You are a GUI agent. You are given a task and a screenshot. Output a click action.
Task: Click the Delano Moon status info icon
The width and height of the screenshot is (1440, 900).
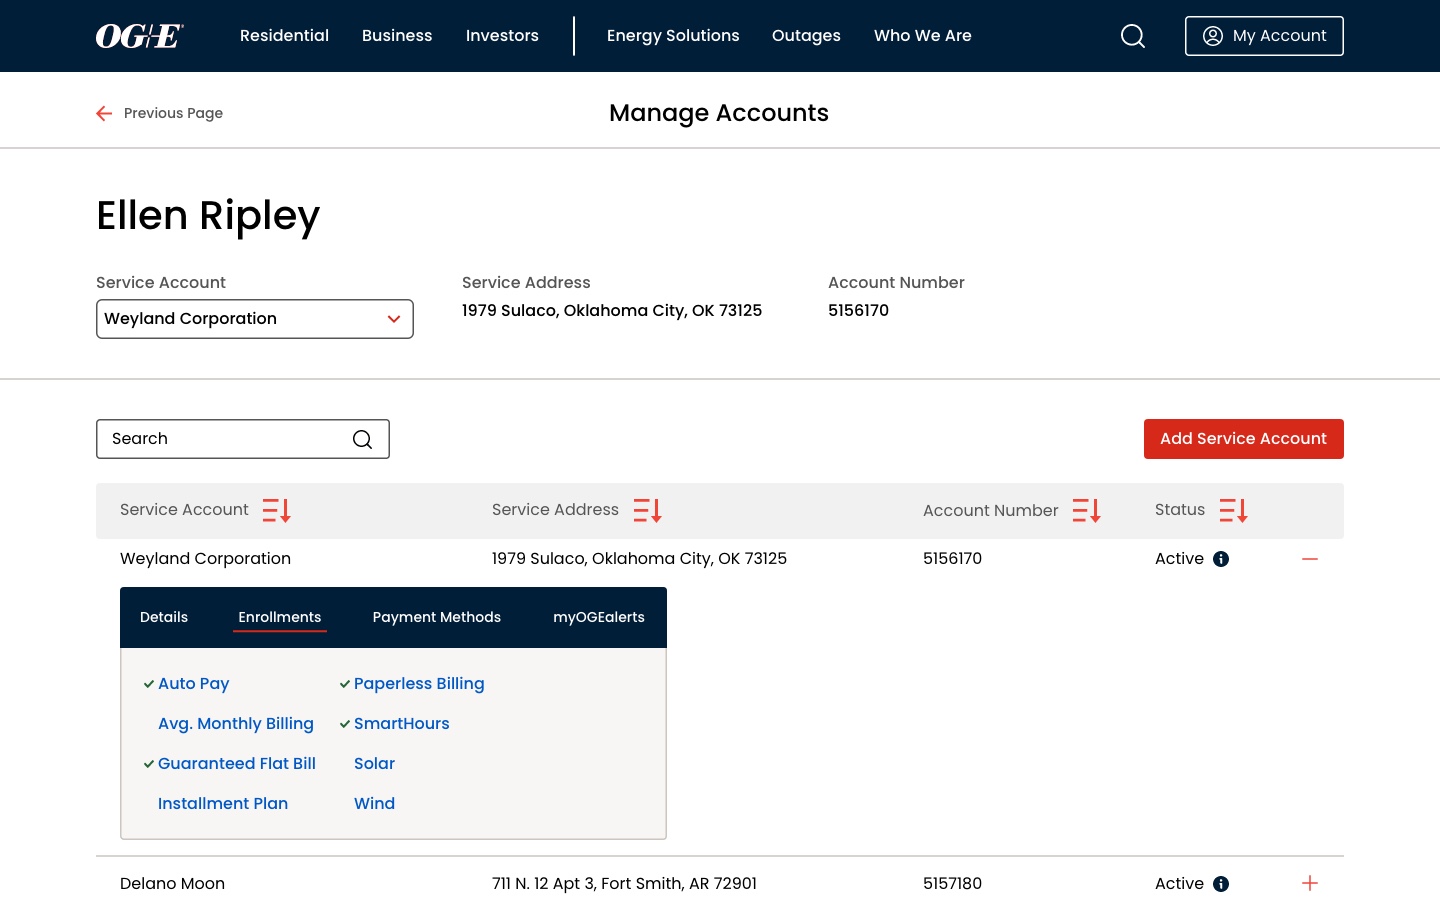(1221, 884)
